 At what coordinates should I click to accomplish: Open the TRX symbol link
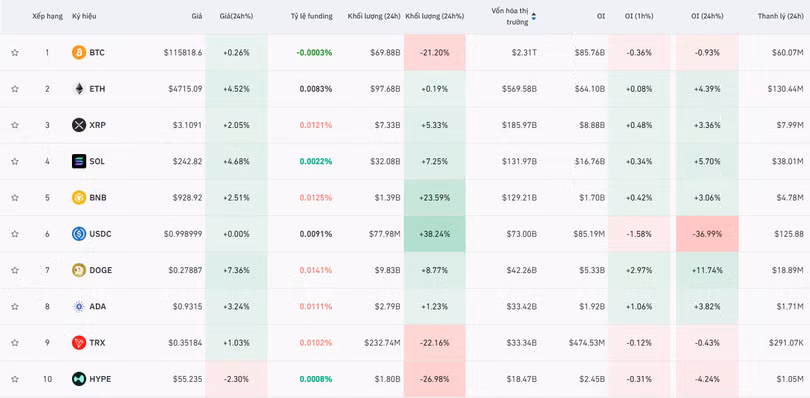[x=98, y=343]
